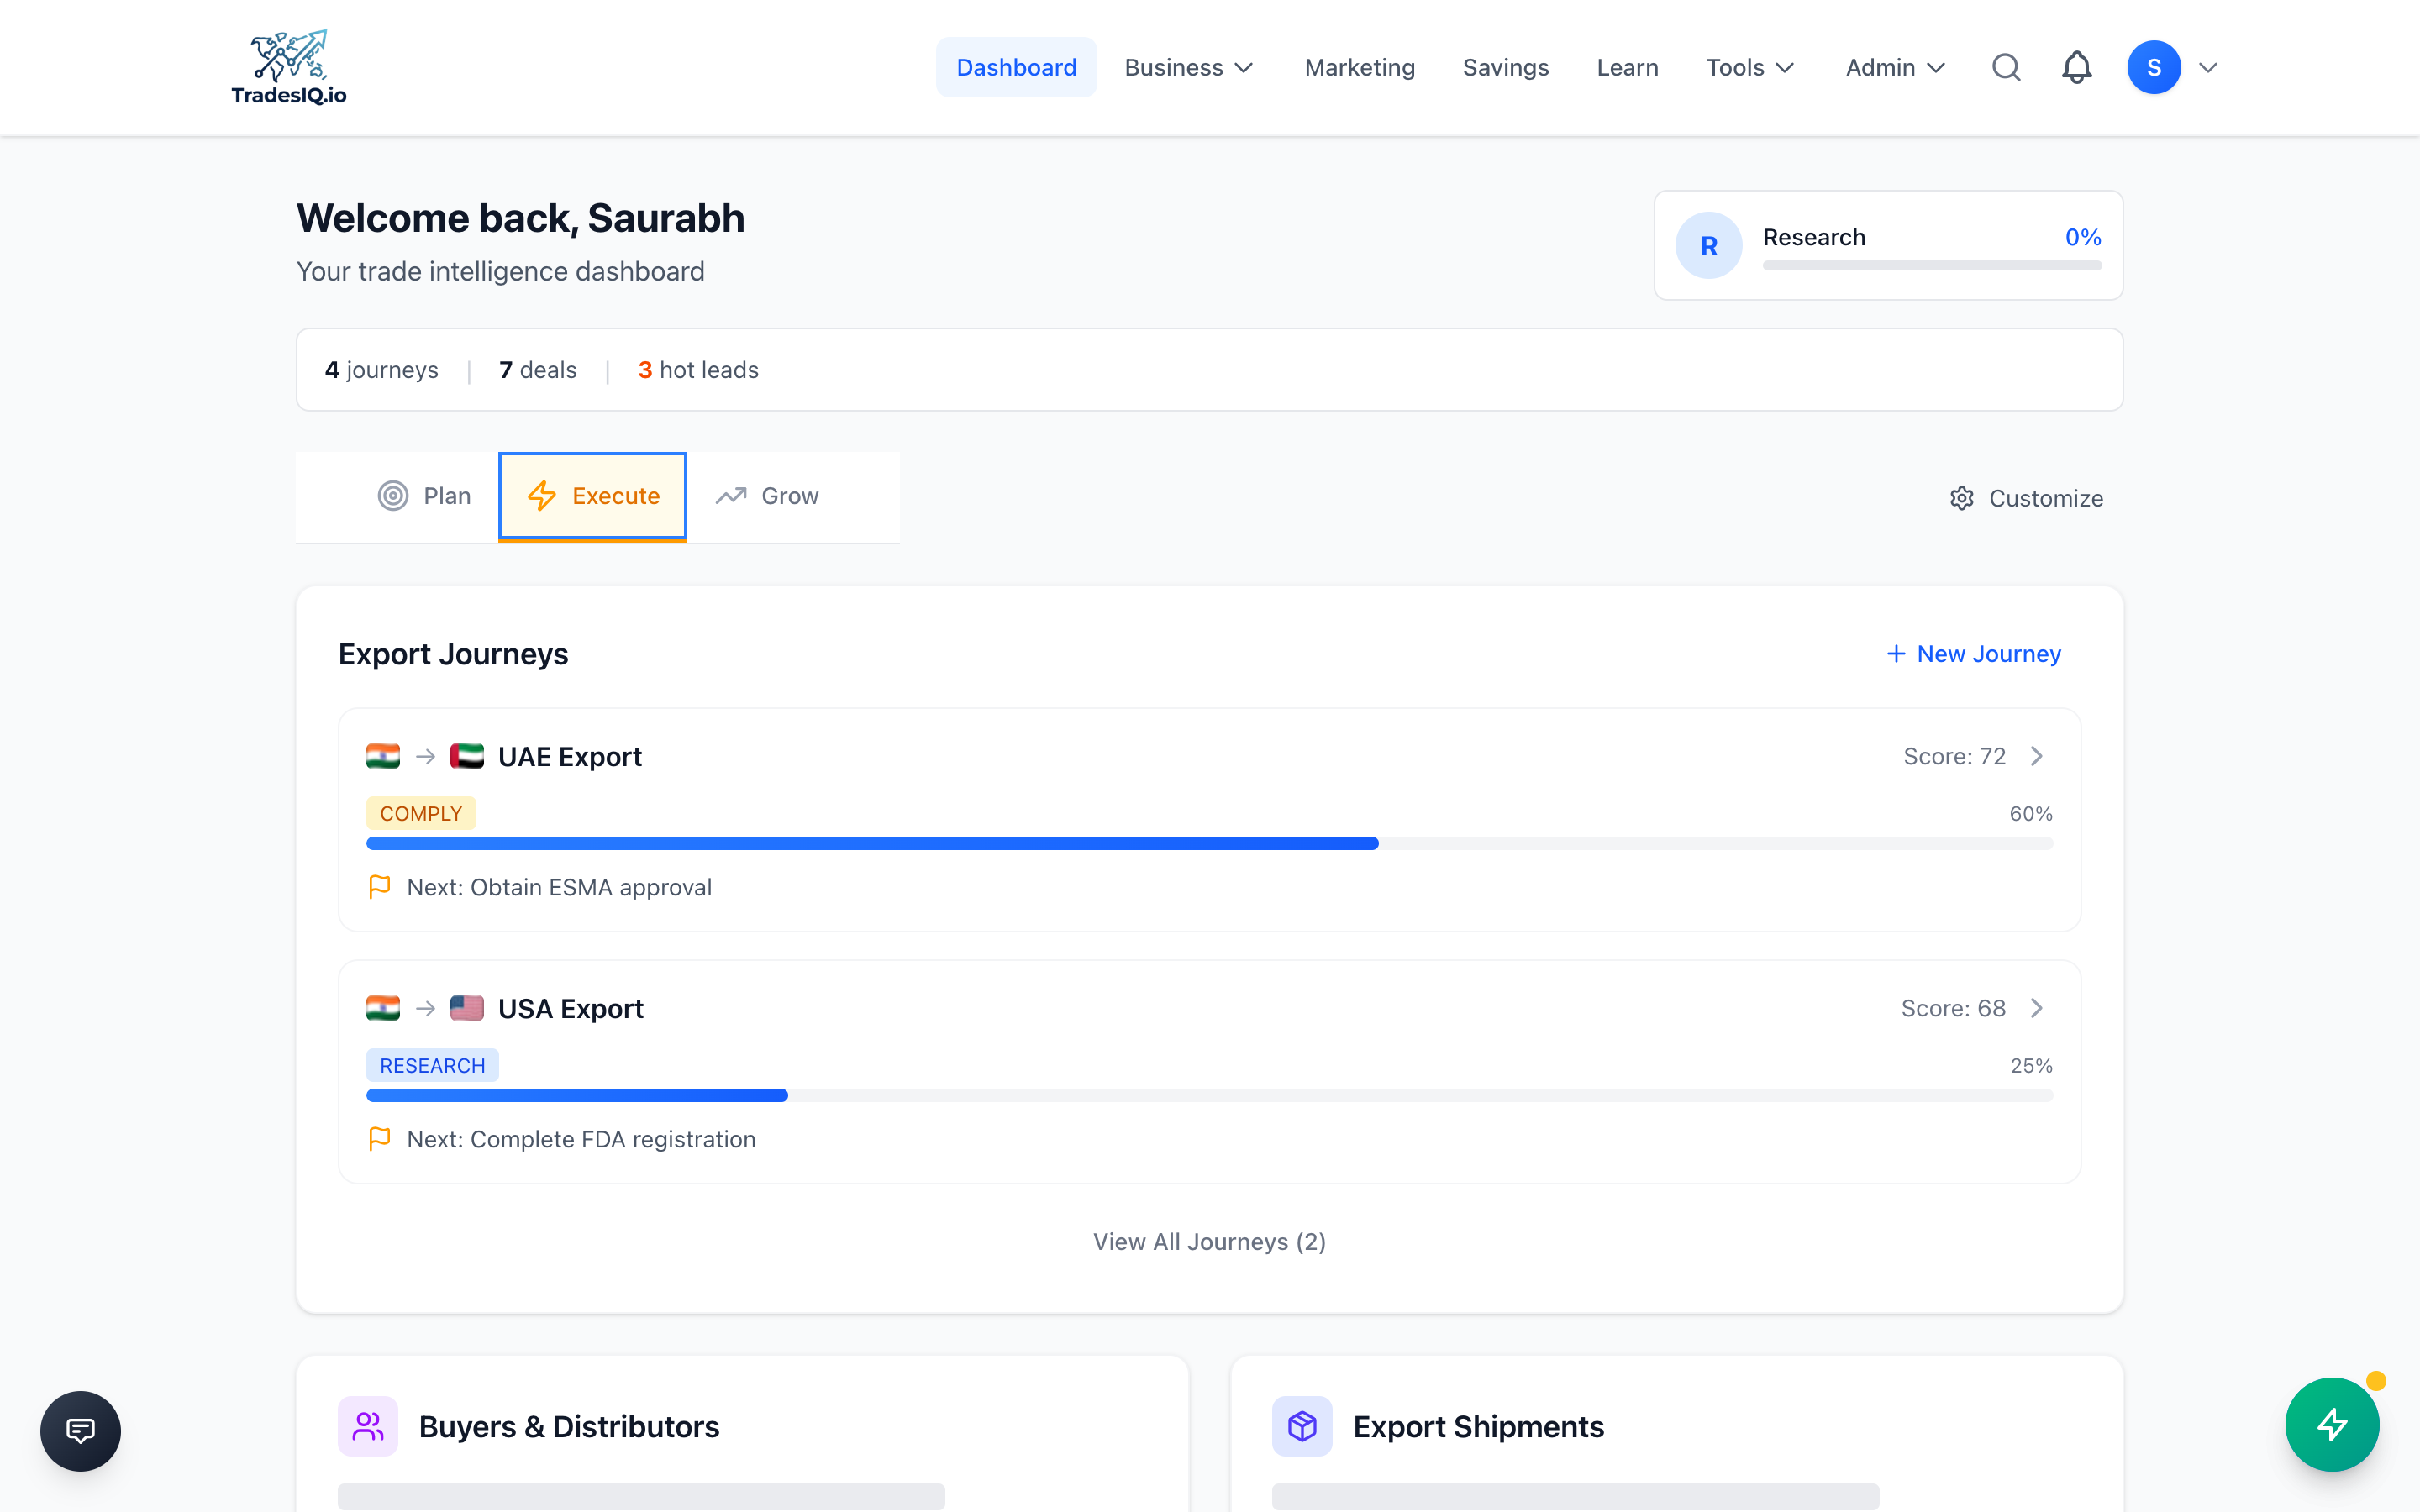
Task: Click the Research 0% value
Action: (2083, 237)
